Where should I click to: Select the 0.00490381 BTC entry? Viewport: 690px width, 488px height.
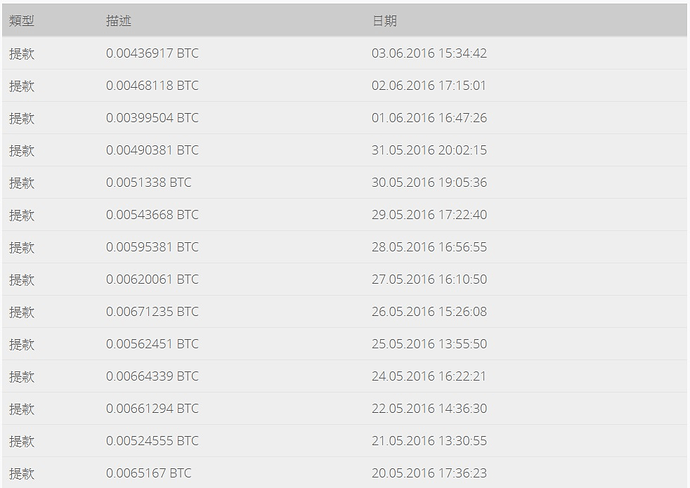click(152, 150)
